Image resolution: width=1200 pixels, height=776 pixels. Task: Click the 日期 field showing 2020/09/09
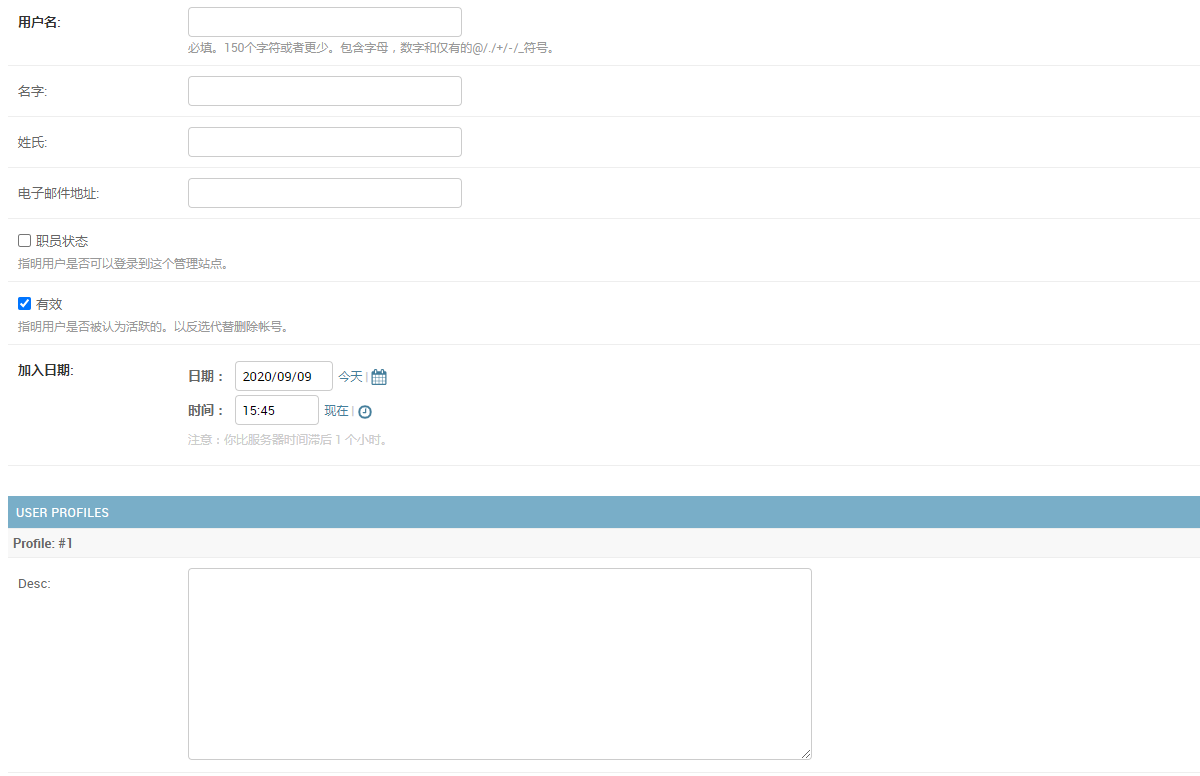tap(284, 376)
